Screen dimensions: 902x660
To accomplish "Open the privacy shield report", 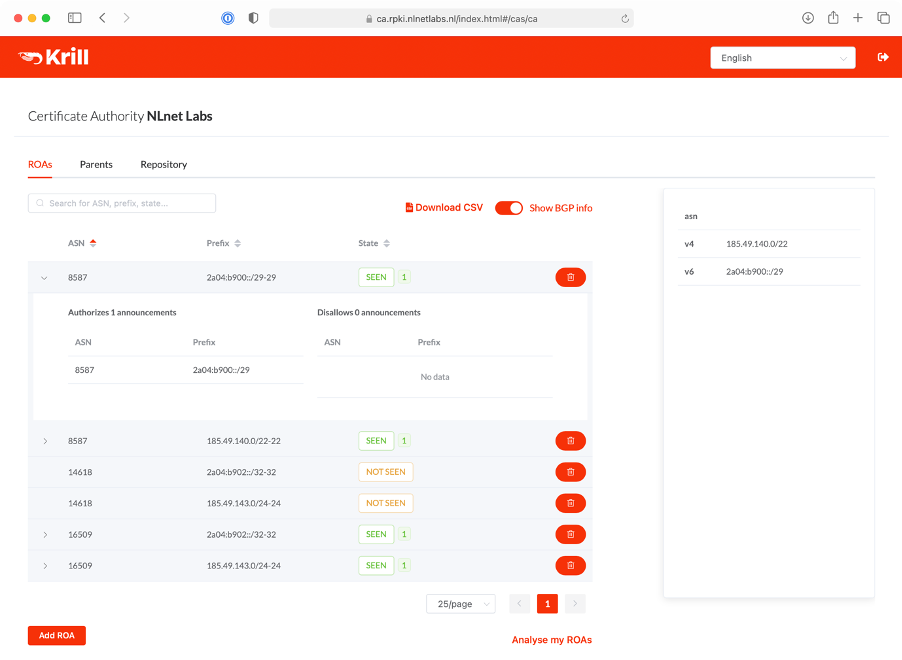I will tap(253, 18).
